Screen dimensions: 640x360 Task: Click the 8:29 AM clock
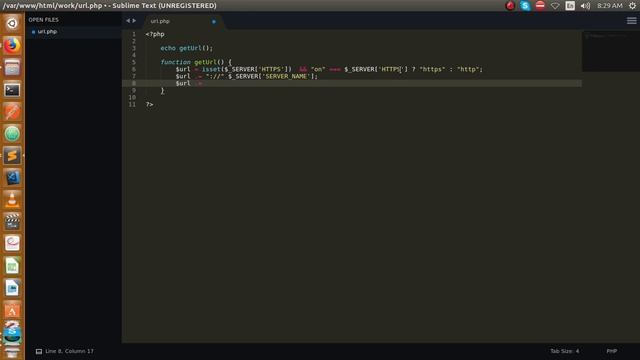(x=610, y=6)
